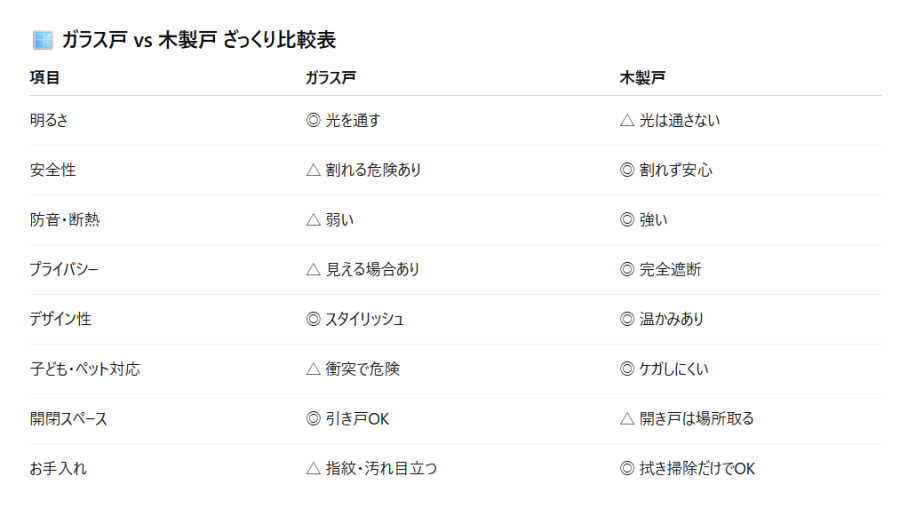The image size is (900, 508).
Task: Click the △ symbol before 開き戸は場所取る
Action: [627, 418]
